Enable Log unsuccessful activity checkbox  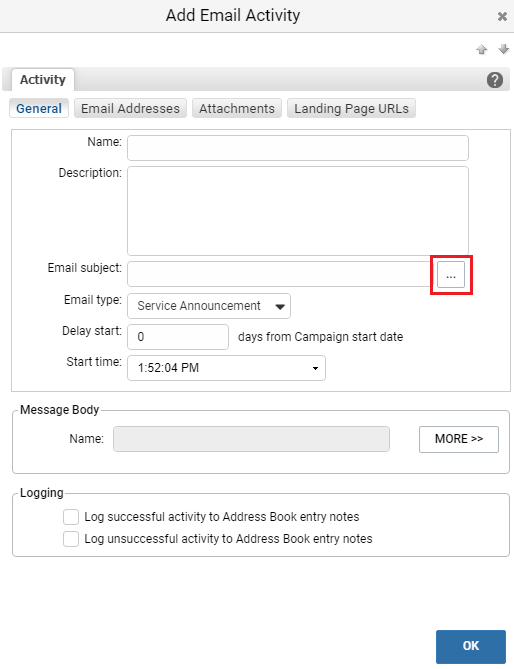coord(71,539)
